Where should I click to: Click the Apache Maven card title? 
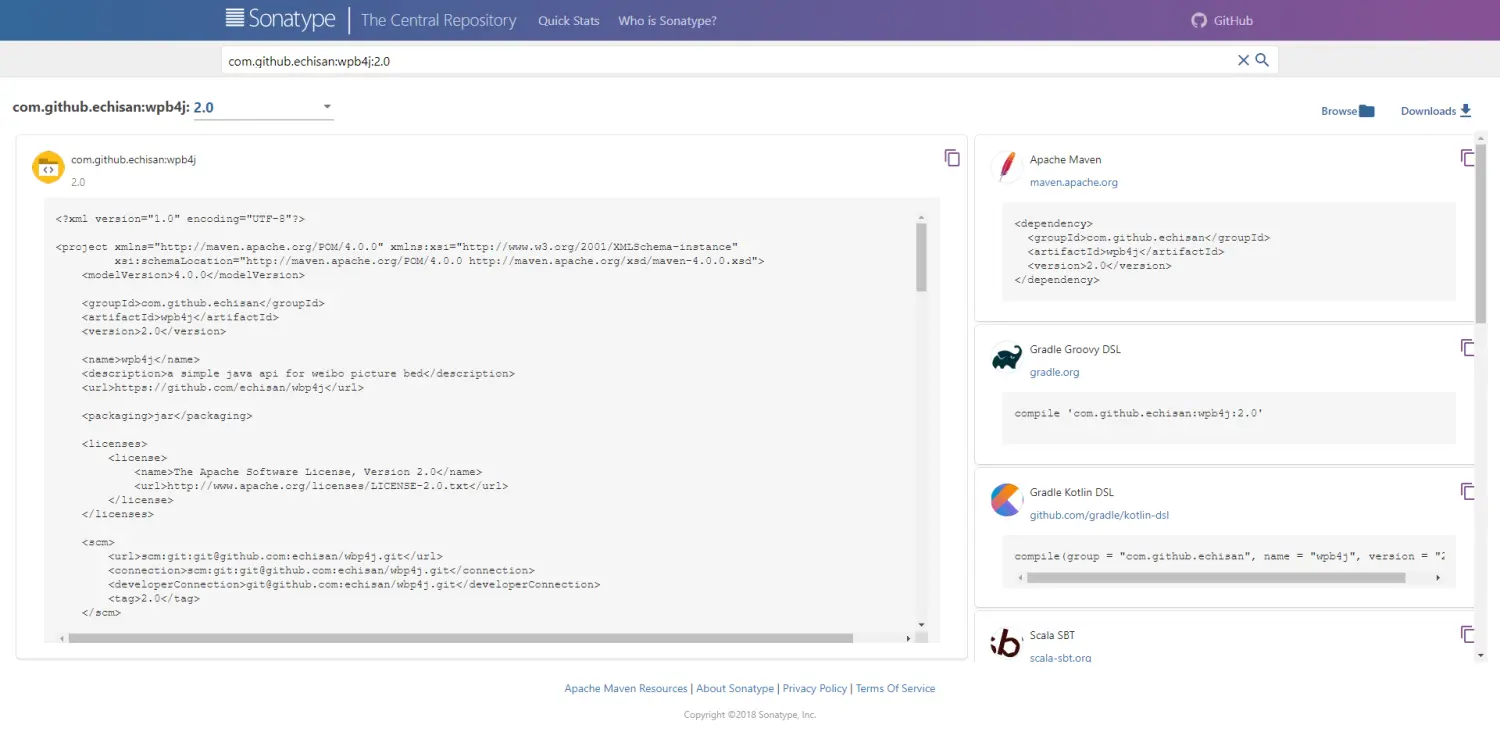[1066, 159]
